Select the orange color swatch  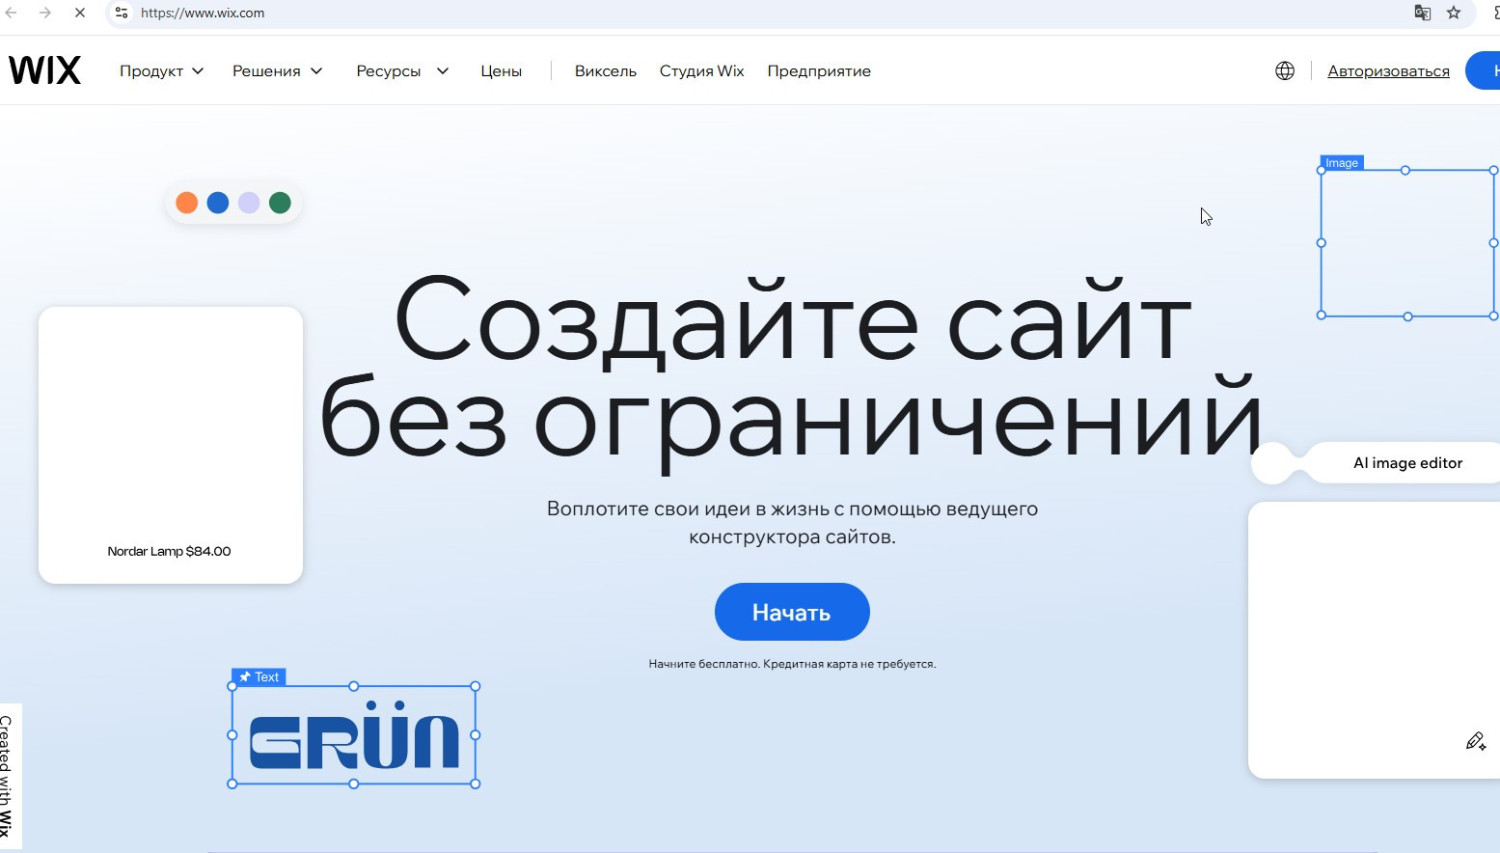tap(187, 203)
